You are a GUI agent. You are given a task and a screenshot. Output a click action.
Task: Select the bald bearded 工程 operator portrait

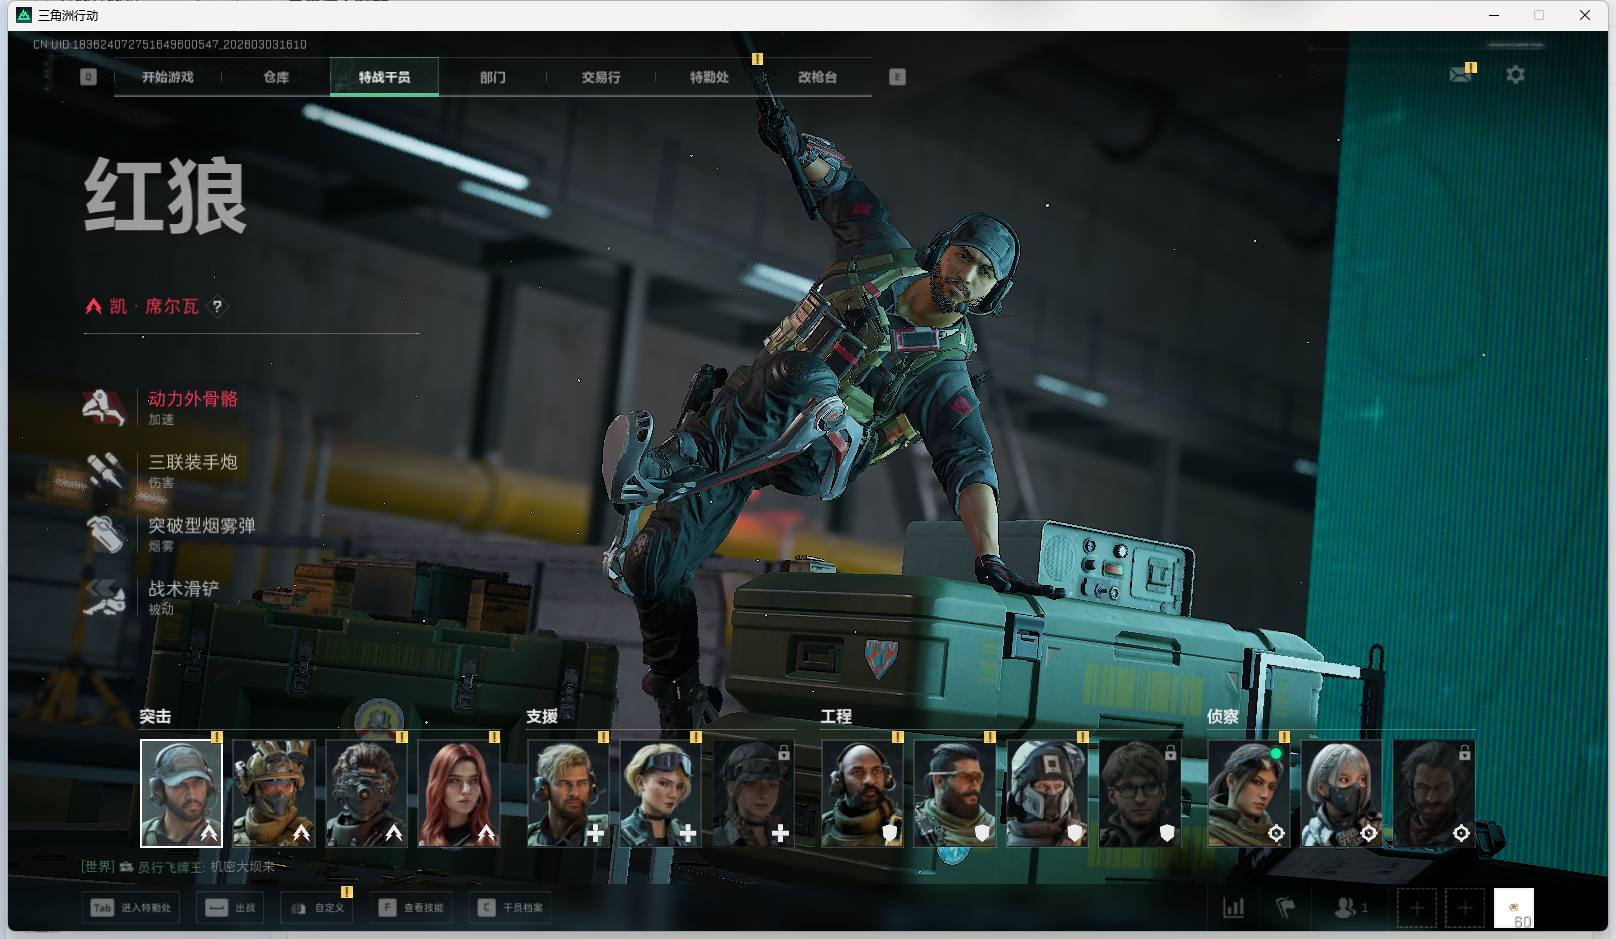pos(862,794)
